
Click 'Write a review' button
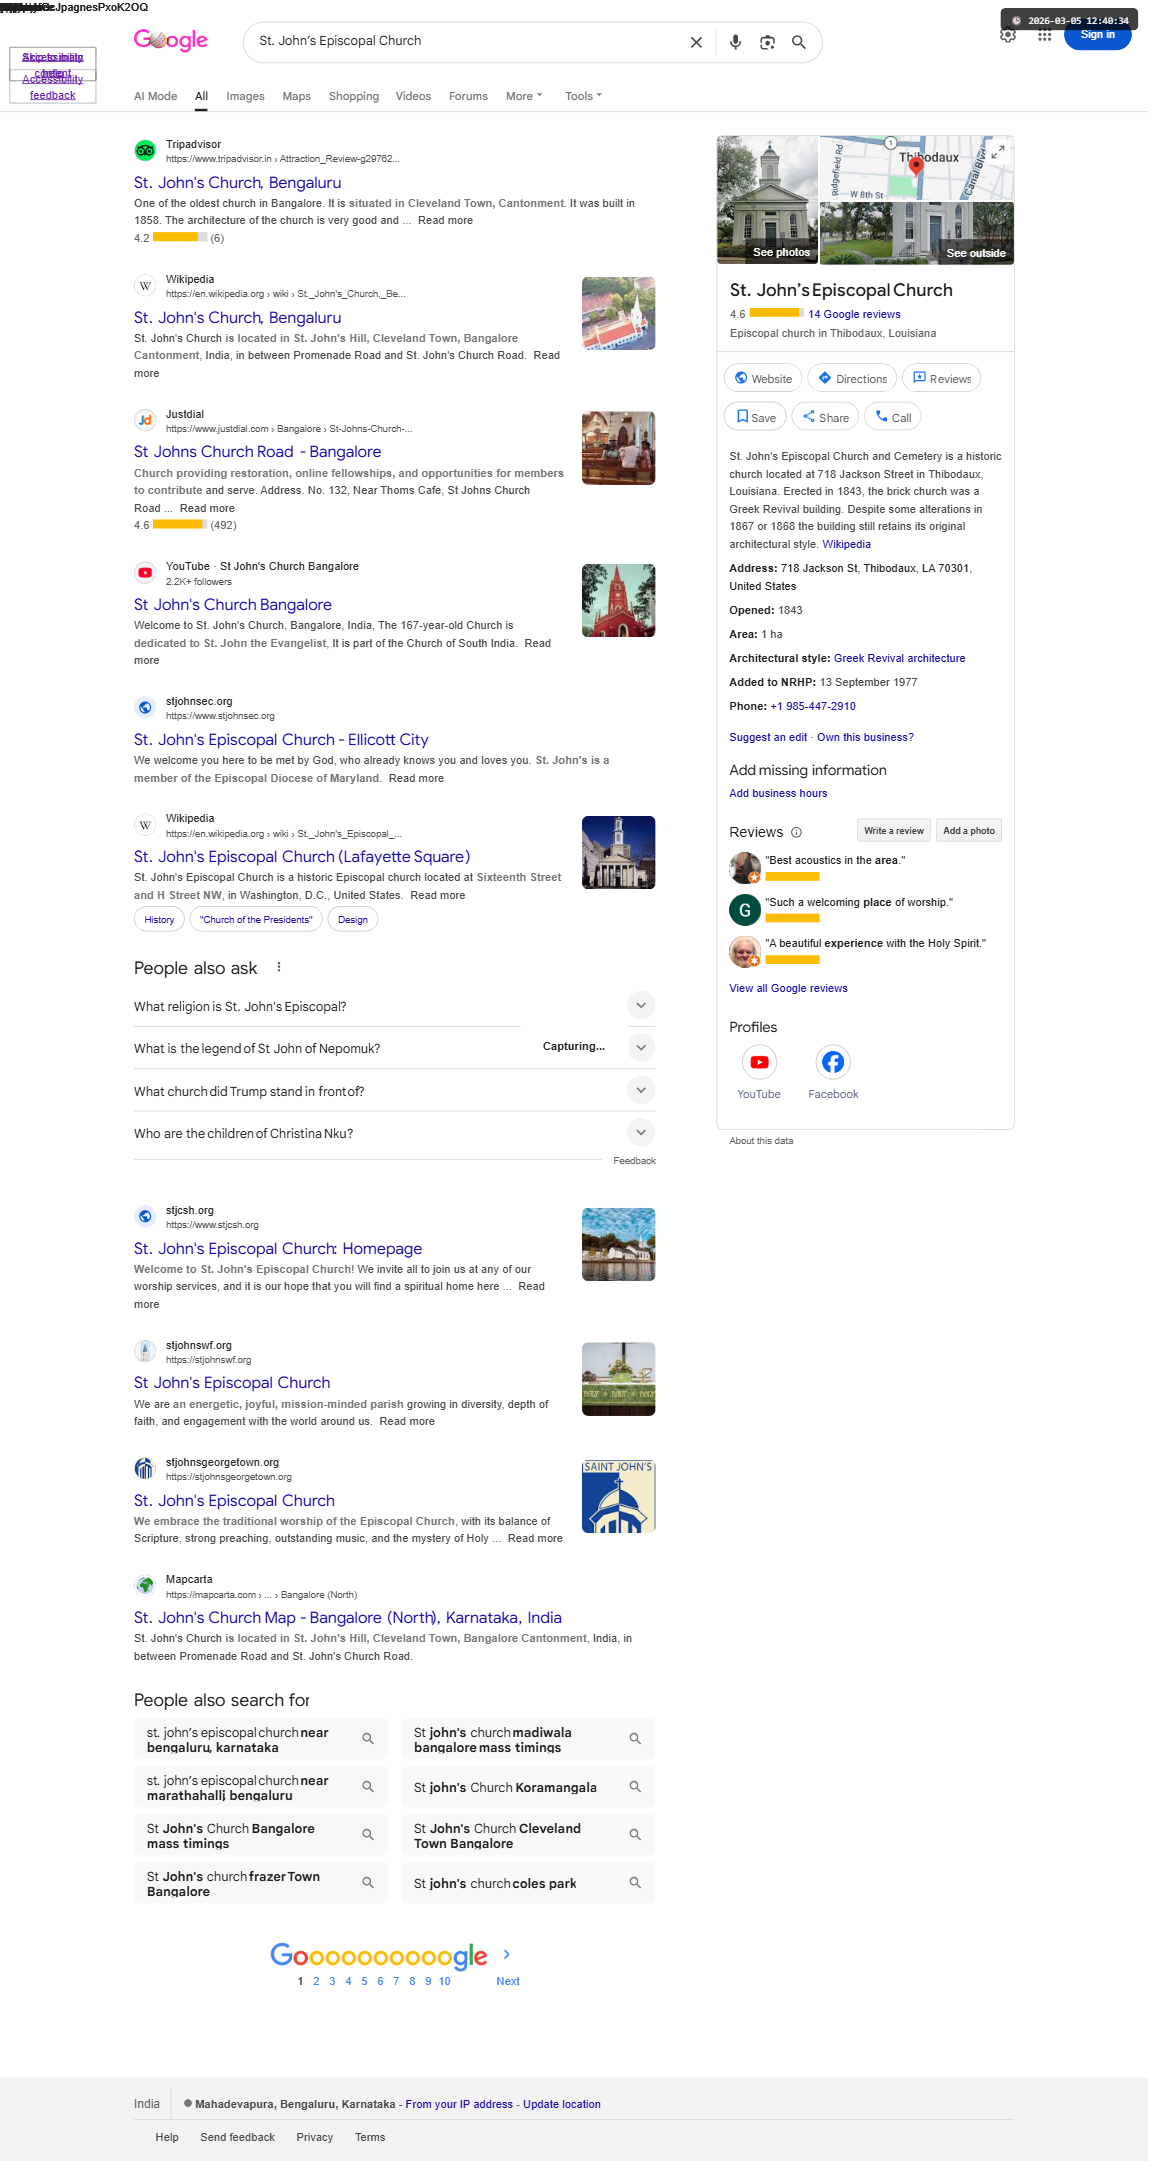coord(894,831)
